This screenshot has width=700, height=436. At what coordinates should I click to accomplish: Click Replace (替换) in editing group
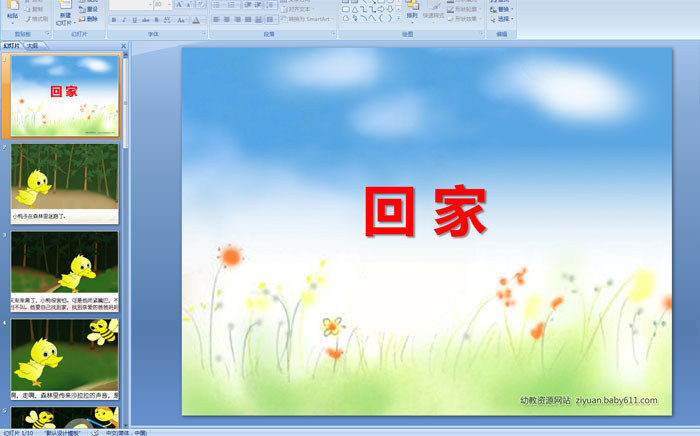[502, 9]
